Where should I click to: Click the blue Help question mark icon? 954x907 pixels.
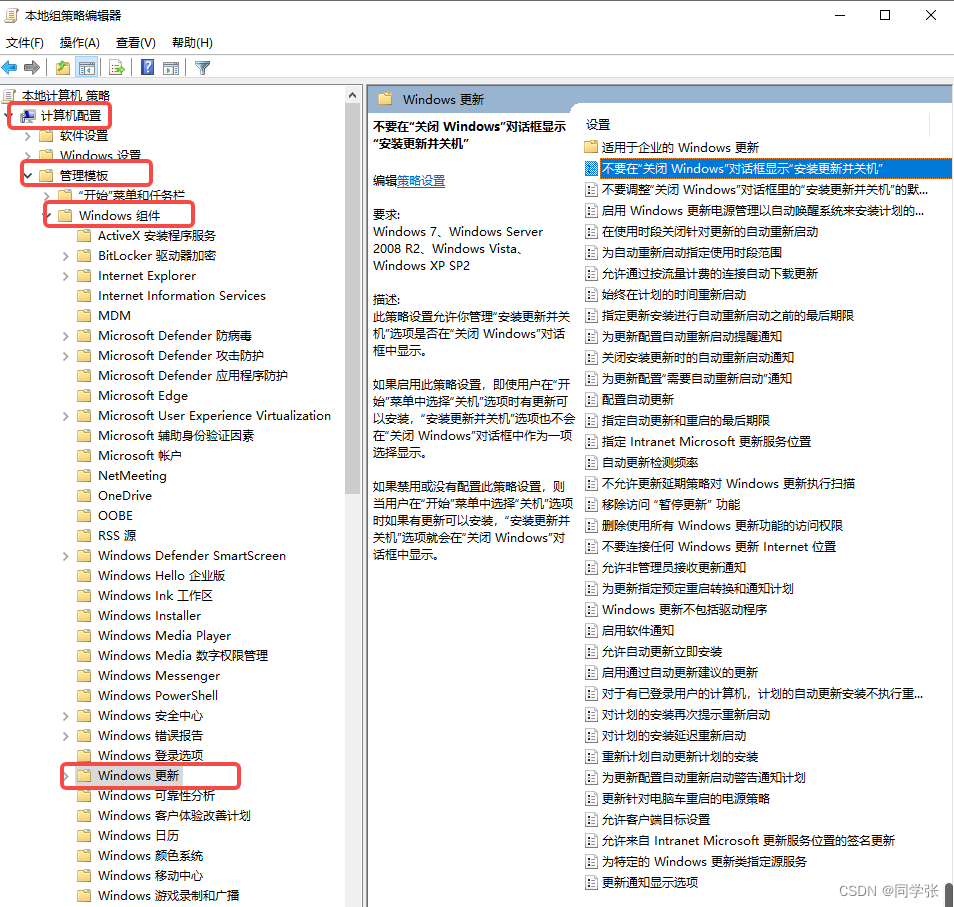point(147,68)
